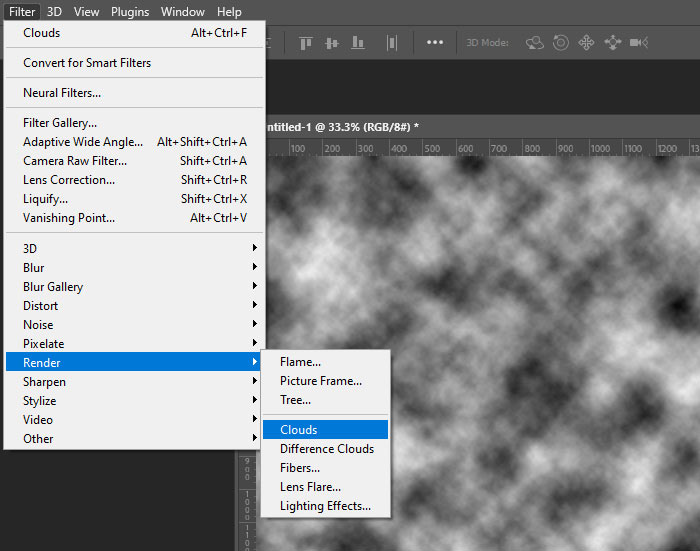Image resolution: width=700 pixels, height=551 pixels.
Task: Choose Difference Clouds from Render submenu
Action: pyautogui.click(x=326, y=449)
